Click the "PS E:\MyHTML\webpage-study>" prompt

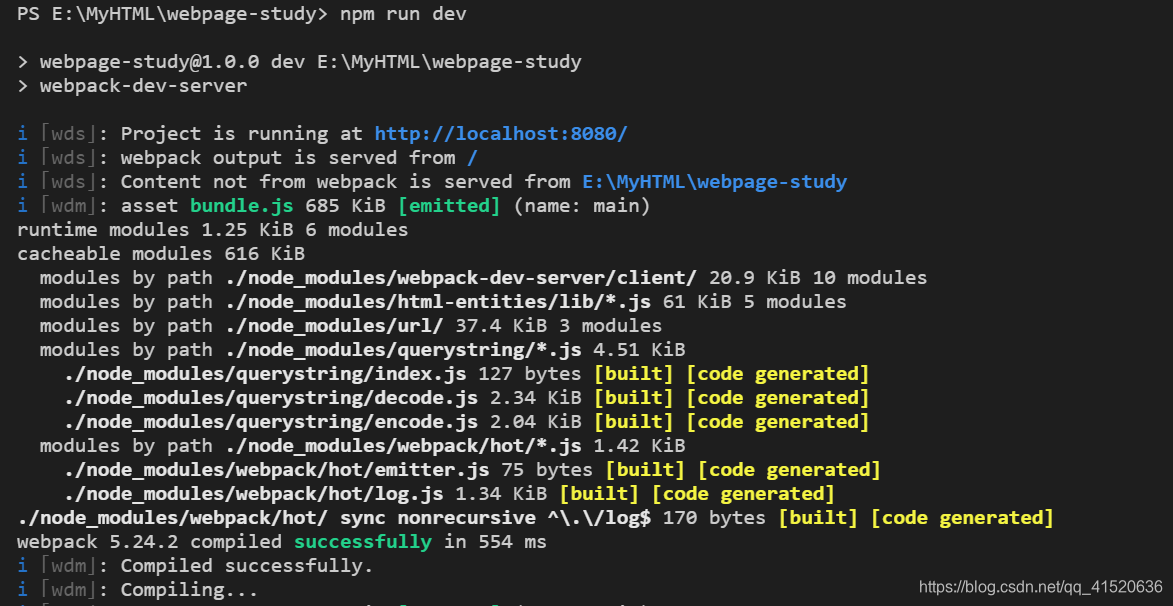[173, 14]
